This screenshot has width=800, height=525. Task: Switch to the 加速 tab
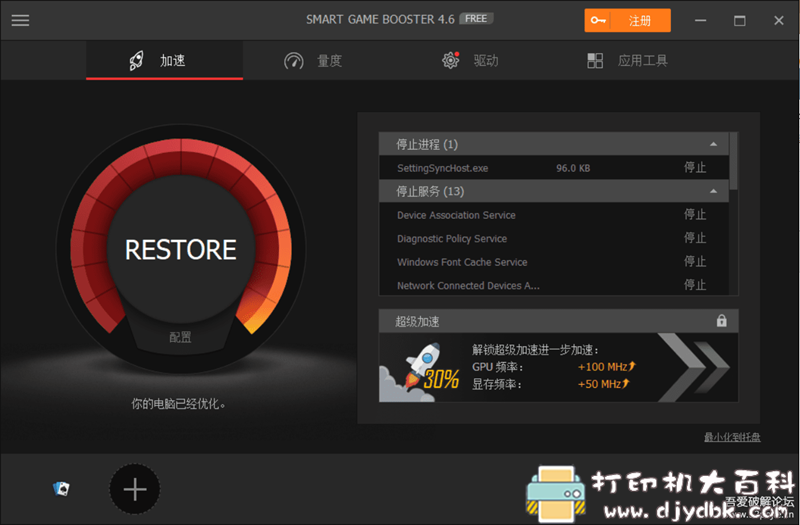coord(164,61)
